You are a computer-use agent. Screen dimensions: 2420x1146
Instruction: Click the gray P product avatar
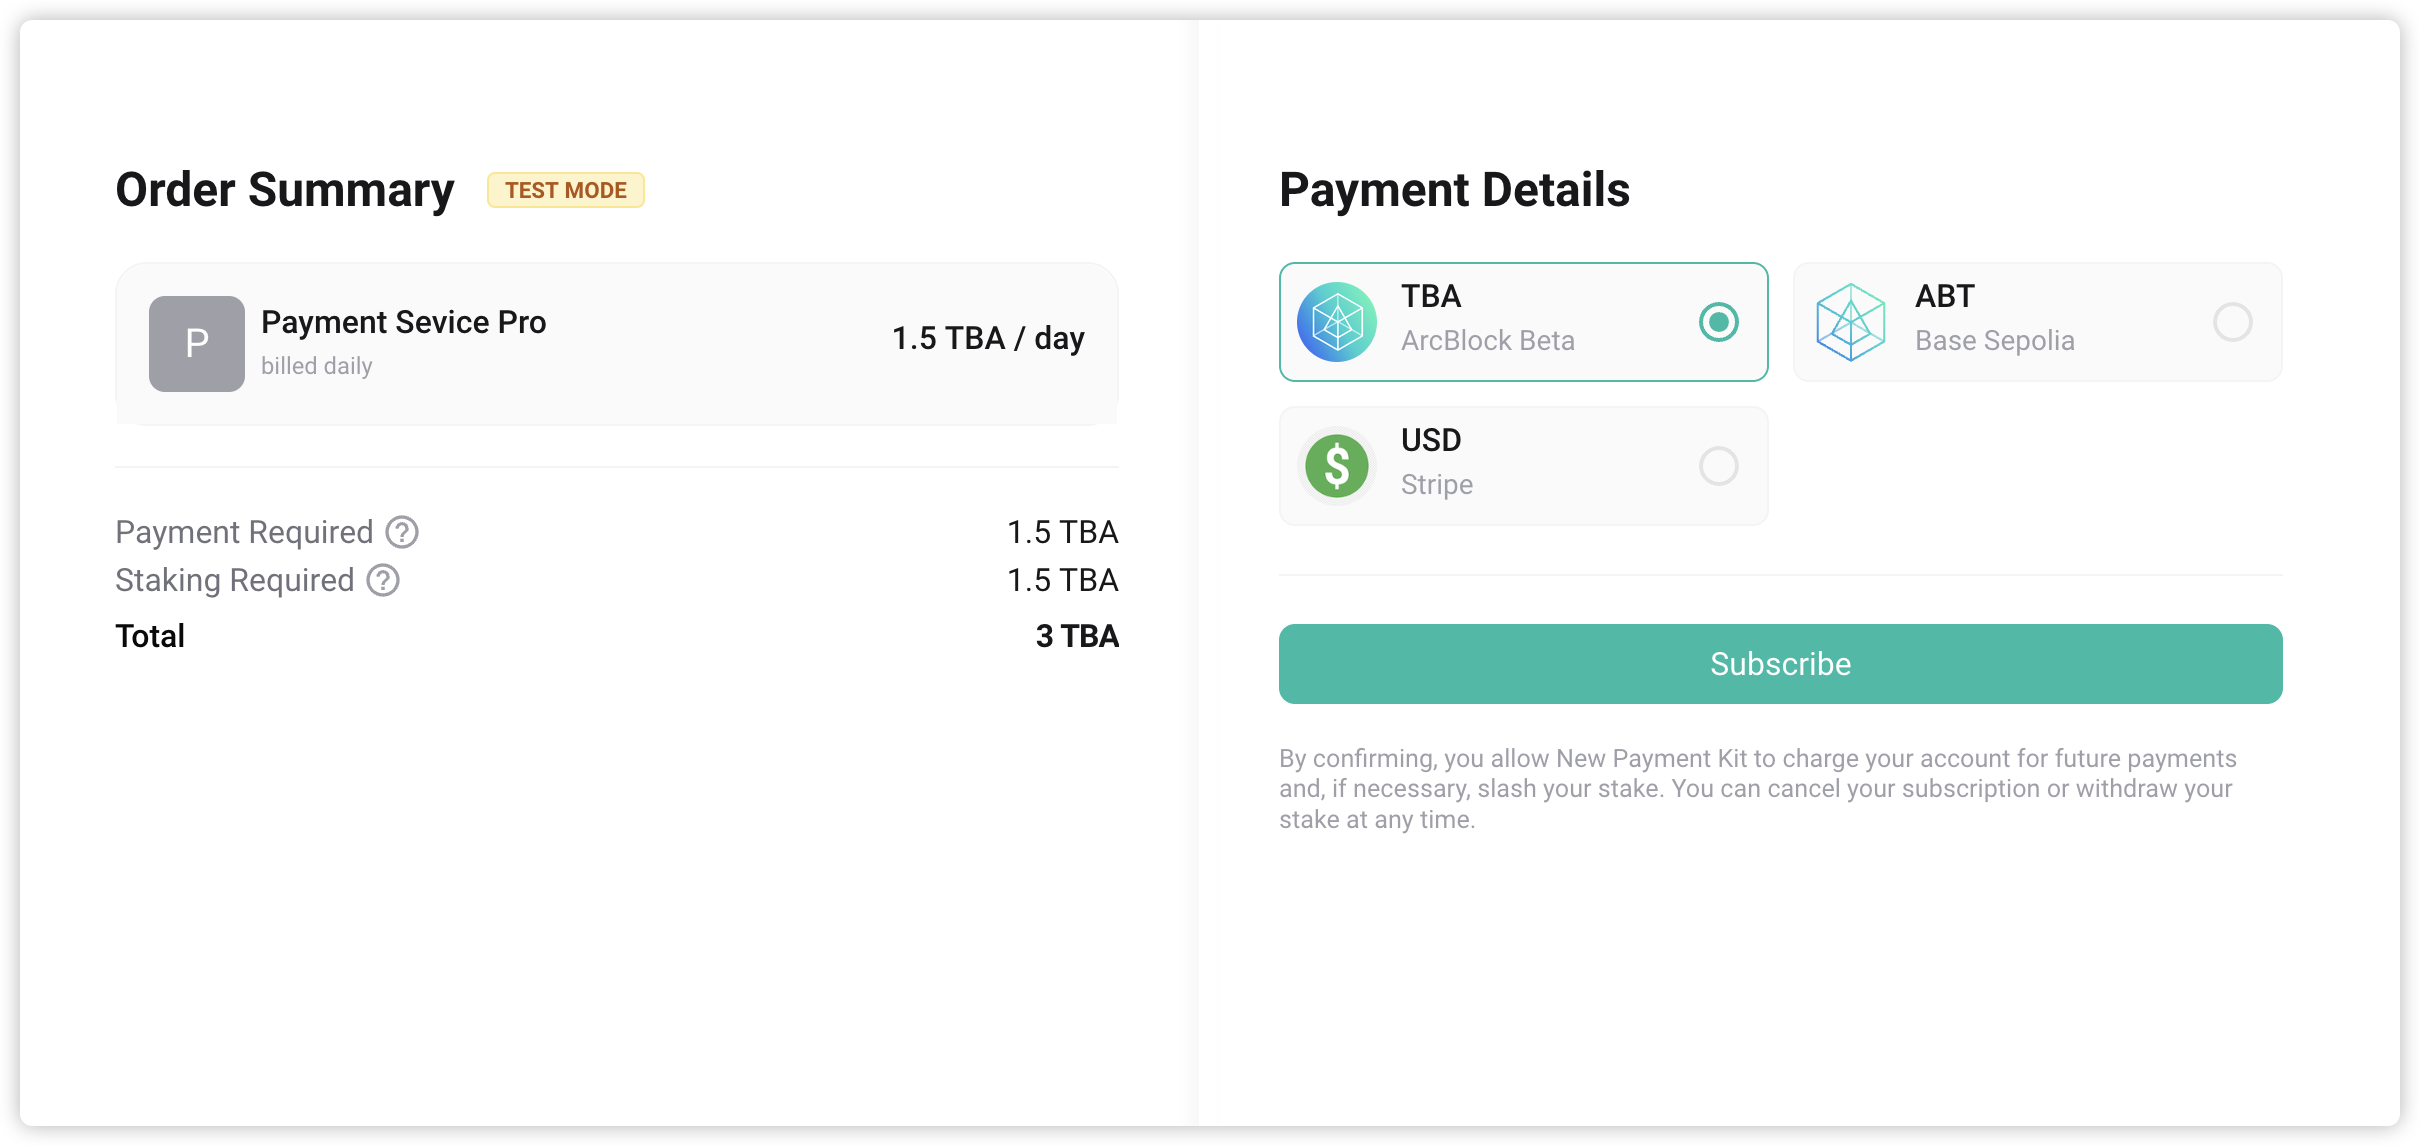(x=197, y=343)
